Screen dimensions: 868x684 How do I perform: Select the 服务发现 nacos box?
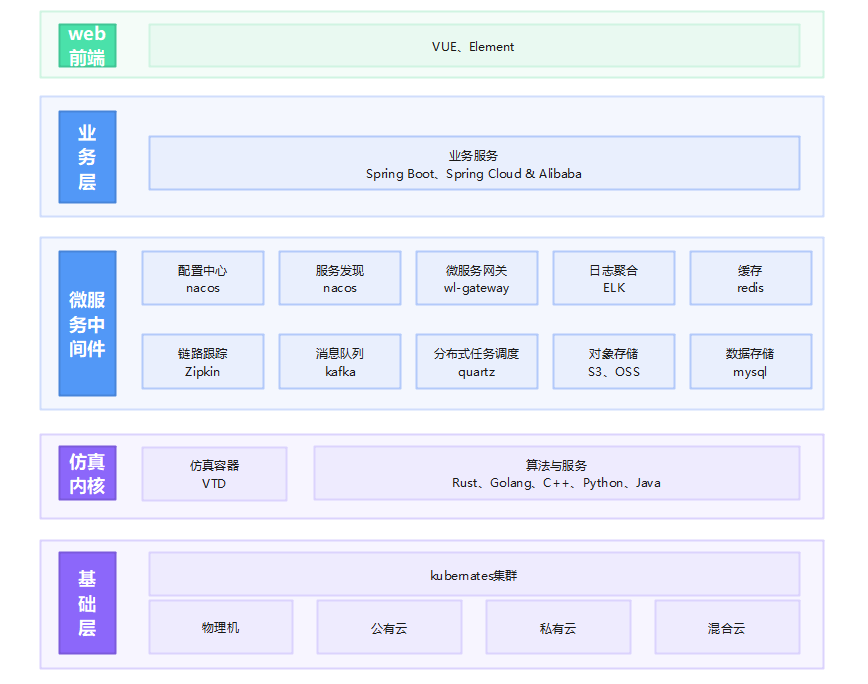tap(340, 278)
